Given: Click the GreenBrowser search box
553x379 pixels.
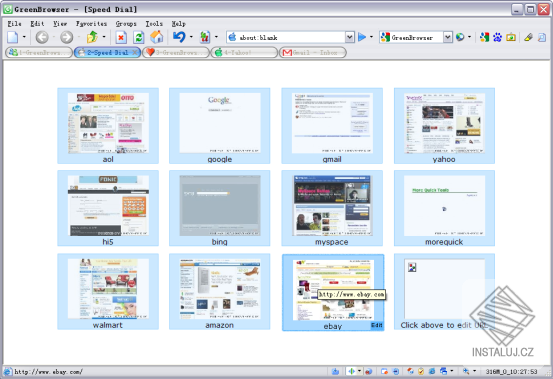Looking at the screenshot, I should (x=417, y=37).
